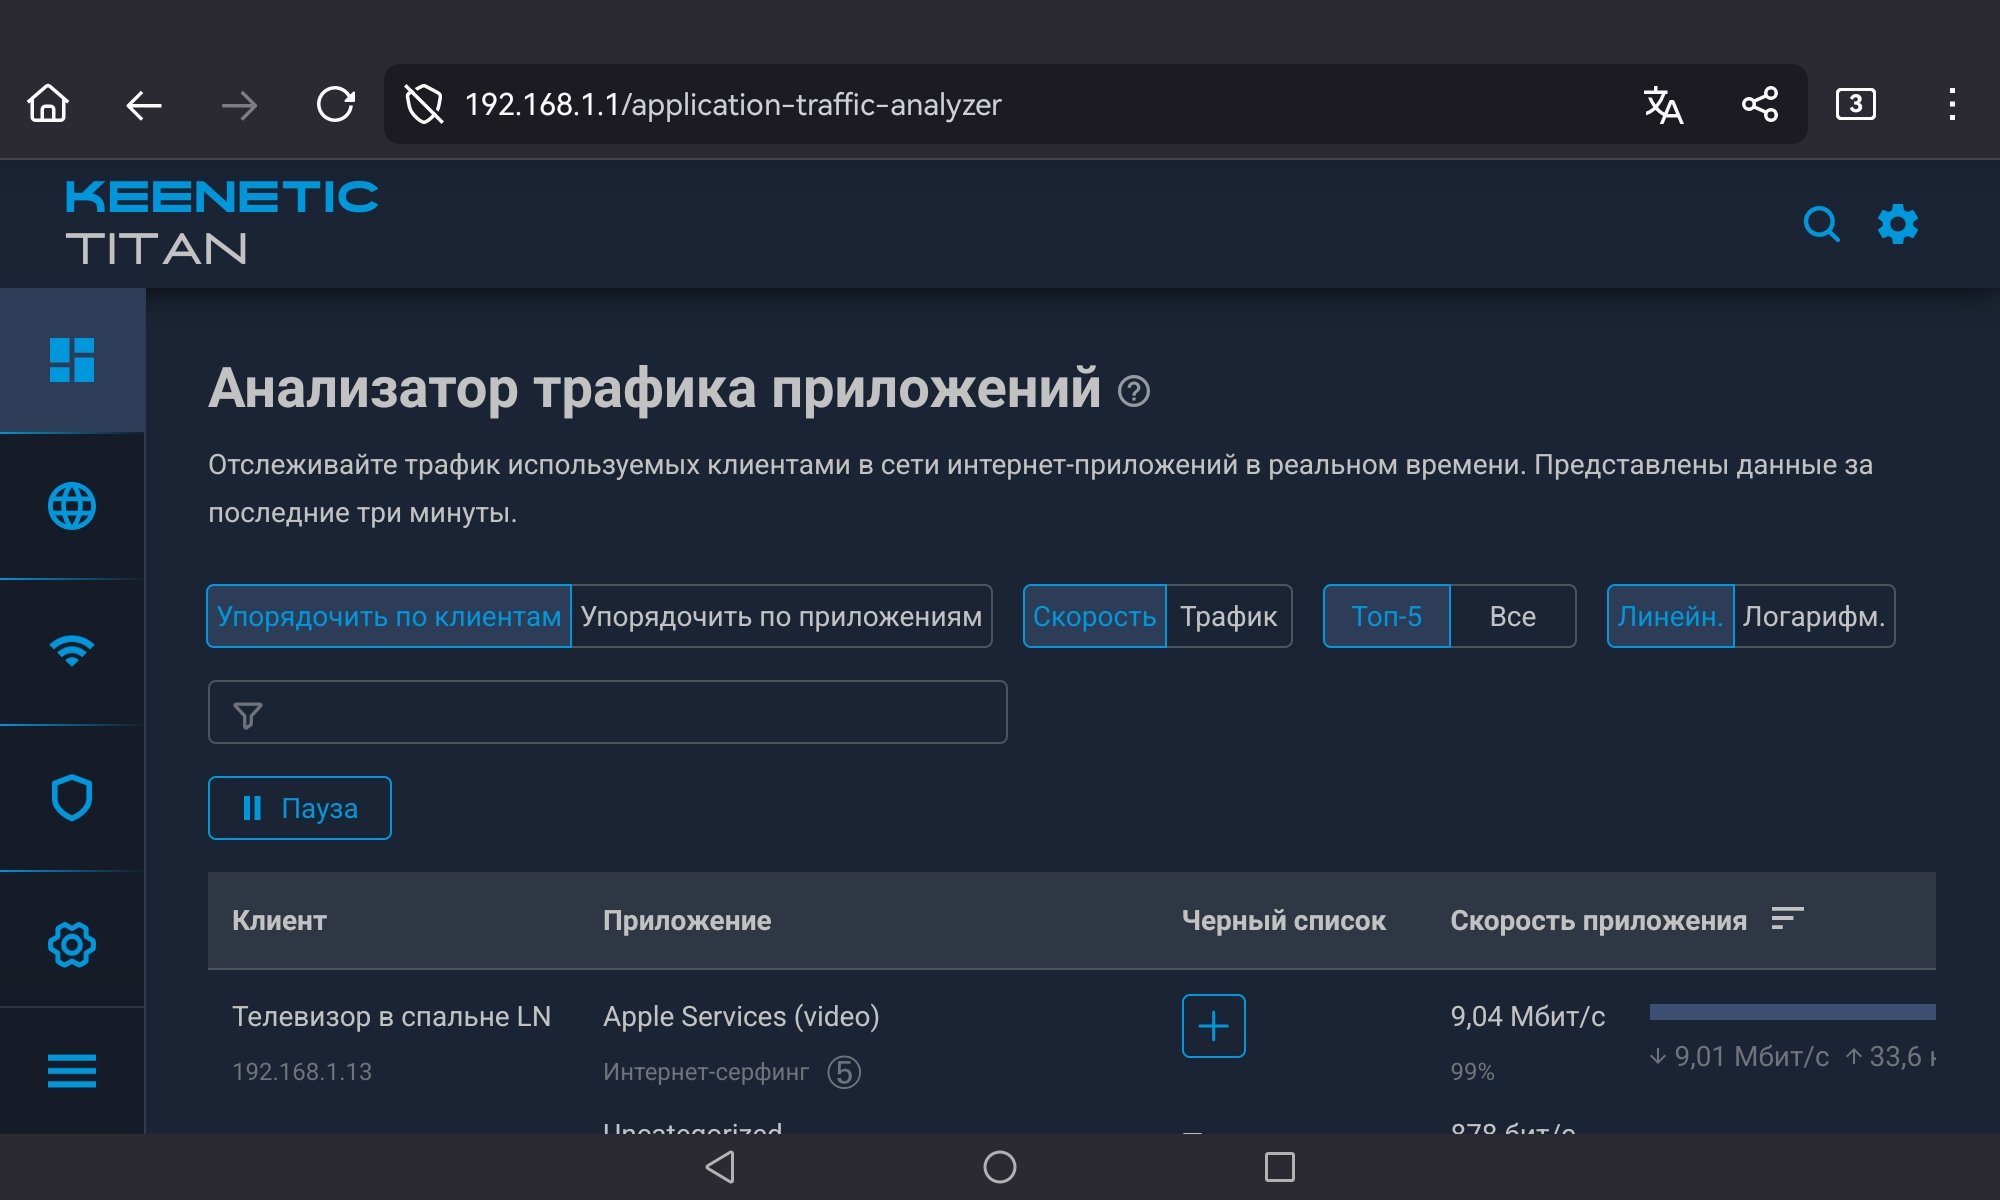Viewport: 2000px width, 1200px height.
Task: Click the help question mark near title
Action: pos(1134,391)
